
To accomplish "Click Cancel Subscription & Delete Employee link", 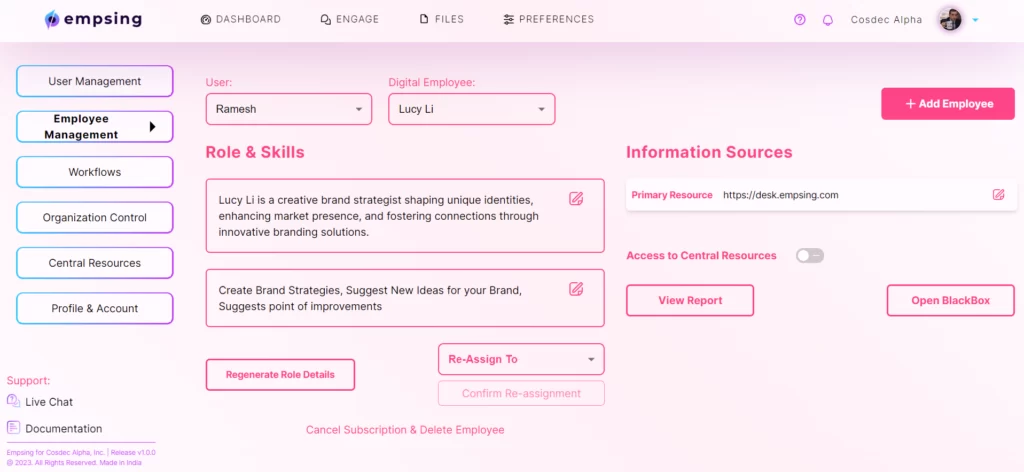I will point(405,430).
